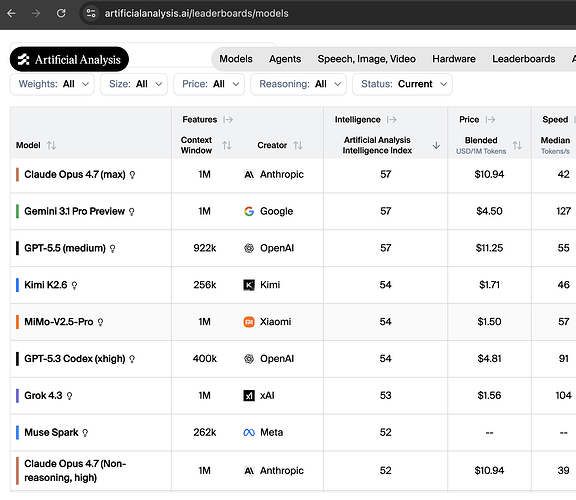Reload the page with the refresh icon
The image size is (576, 500).
[x=61, y=14]
